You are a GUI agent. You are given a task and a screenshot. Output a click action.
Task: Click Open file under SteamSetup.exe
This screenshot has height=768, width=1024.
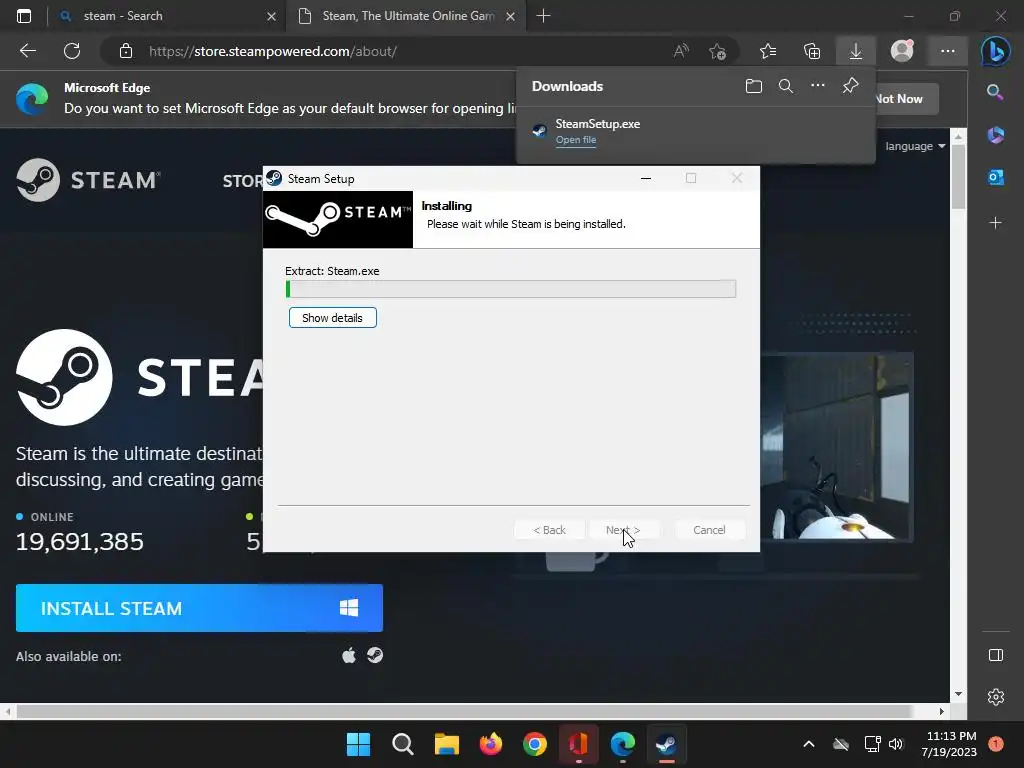575,140
